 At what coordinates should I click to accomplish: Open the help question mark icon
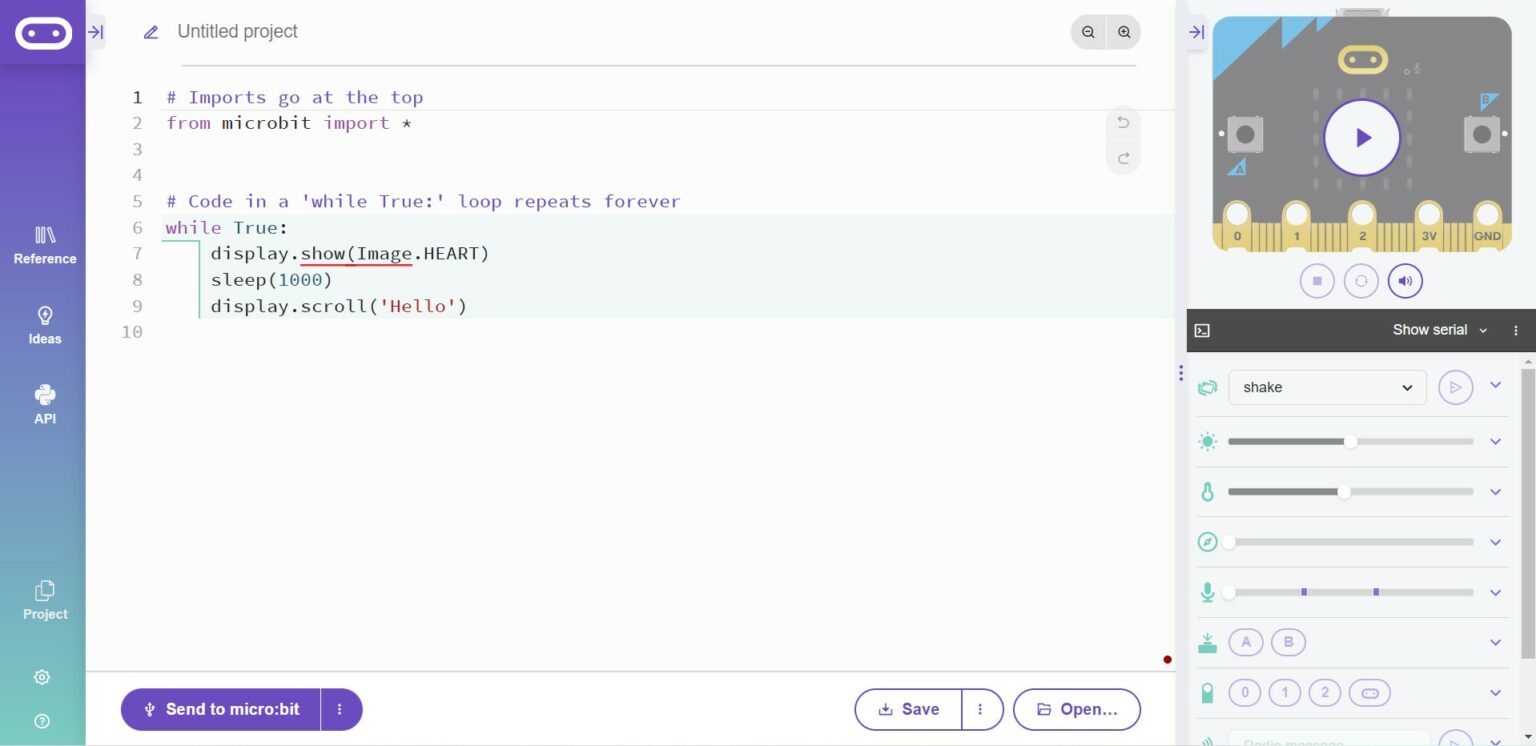42,721
